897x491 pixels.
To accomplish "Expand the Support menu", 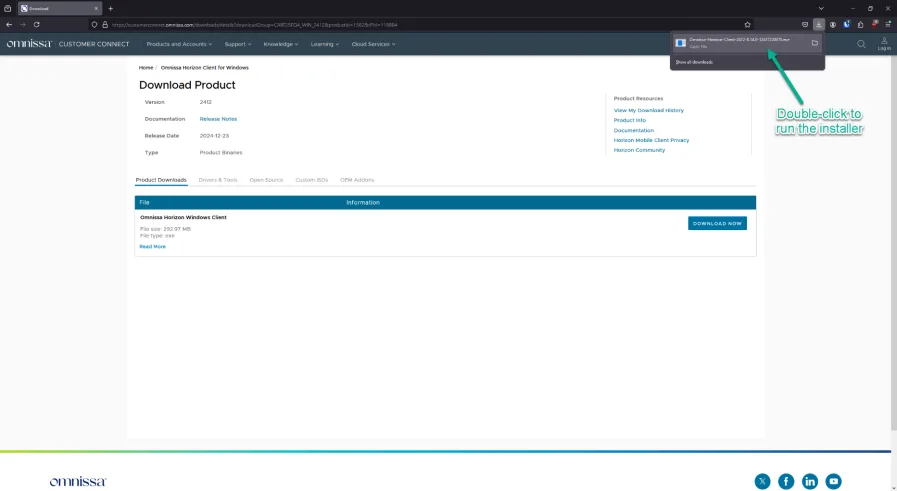I will tap(237, 44).
